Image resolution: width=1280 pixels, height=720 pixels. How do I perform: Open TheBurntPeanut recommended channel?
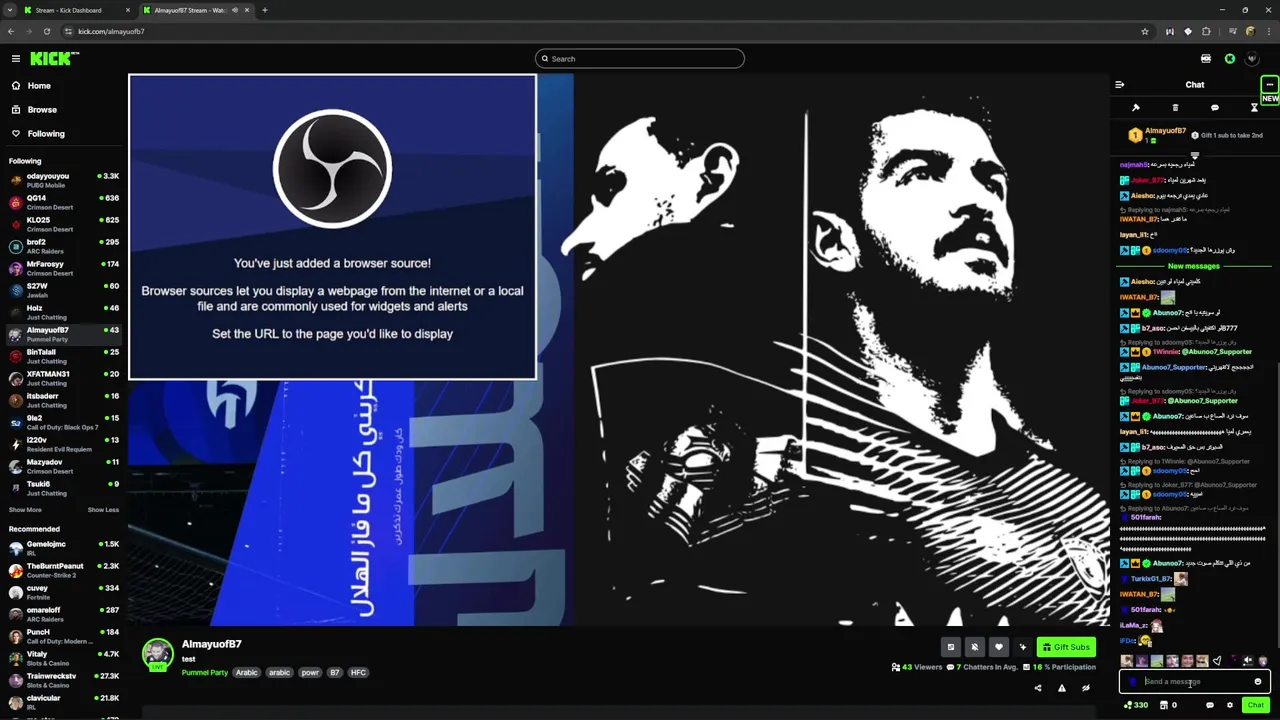[64, 571]
